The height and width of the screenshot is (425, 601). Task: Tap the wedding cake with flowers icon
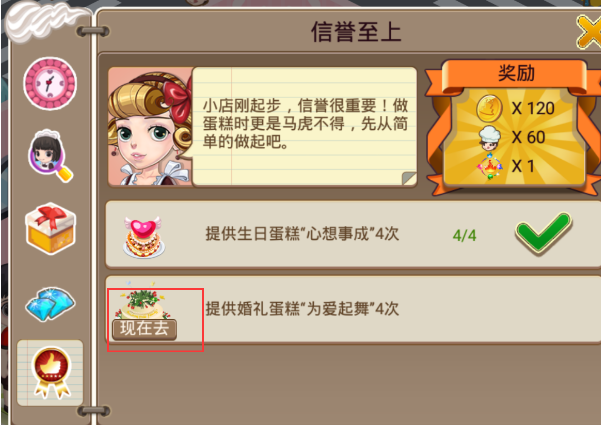(143, 302)
